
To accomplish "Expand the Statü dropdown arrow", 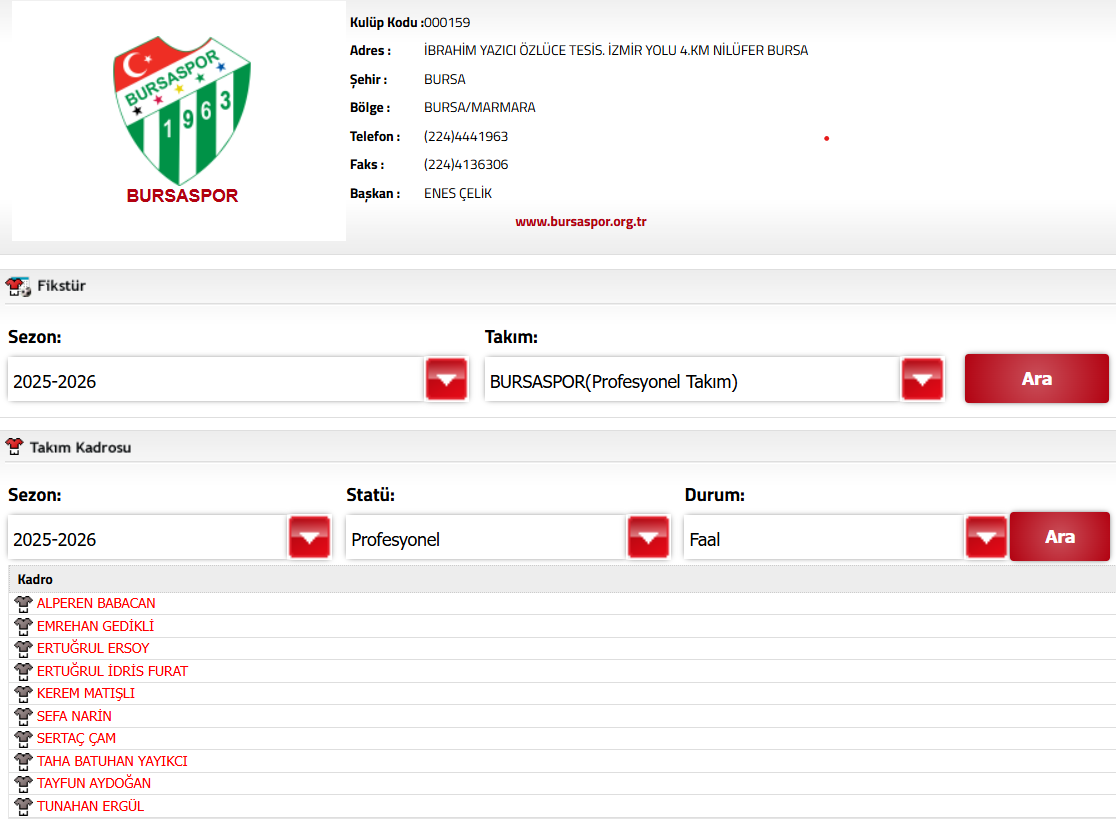I will pos(648,537).
